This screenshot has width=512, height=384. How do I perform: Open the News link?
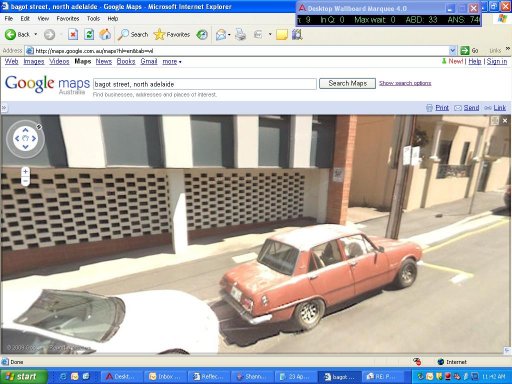tap(104, 61)
